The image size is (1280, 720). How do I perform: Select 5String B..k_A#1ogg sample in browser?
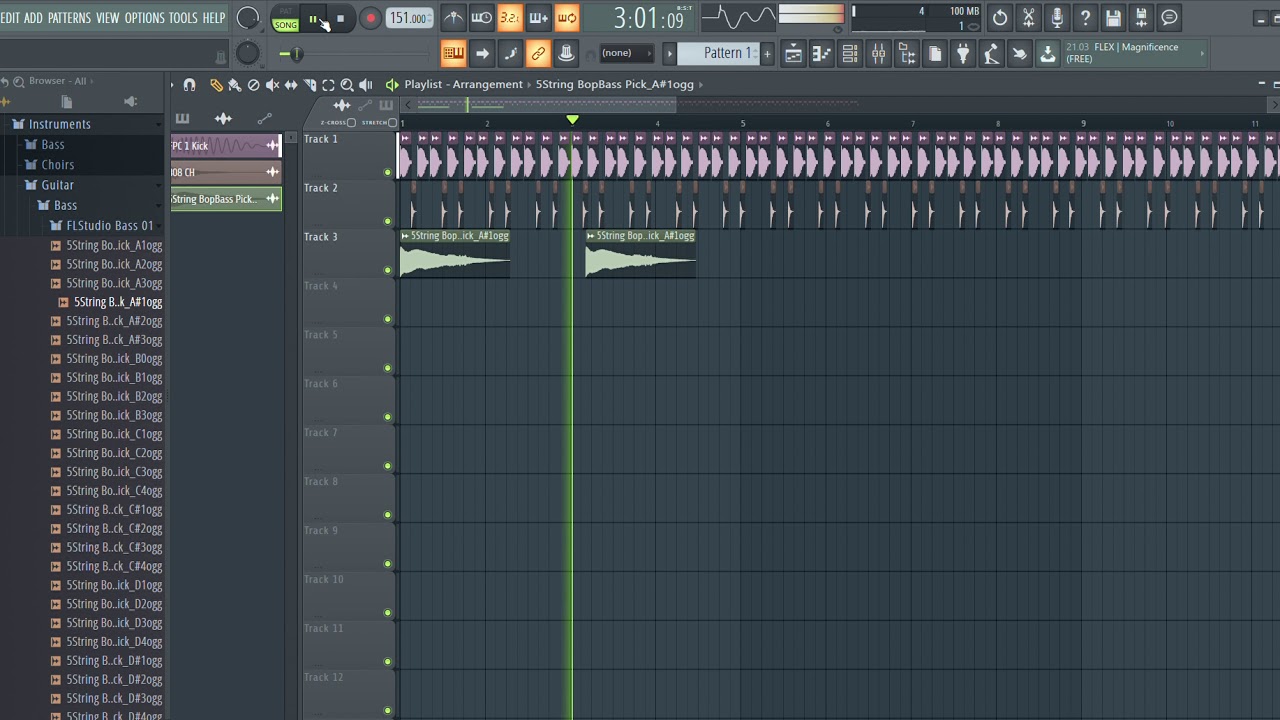[x=117, y=302]
